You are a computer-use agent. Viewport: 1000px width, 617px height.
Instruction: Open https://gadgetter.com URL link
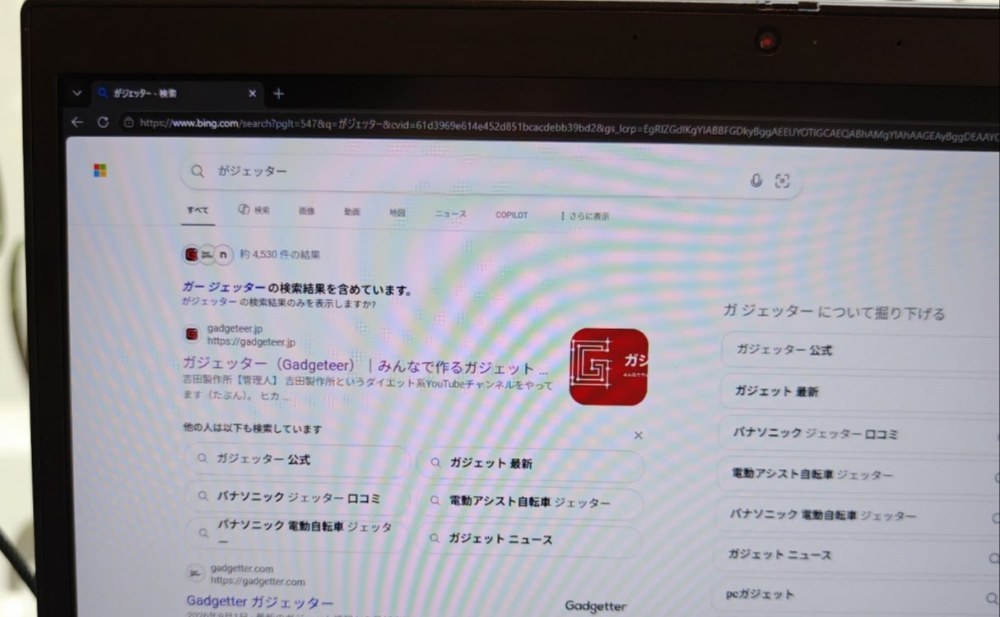click(x=258, y=582)
